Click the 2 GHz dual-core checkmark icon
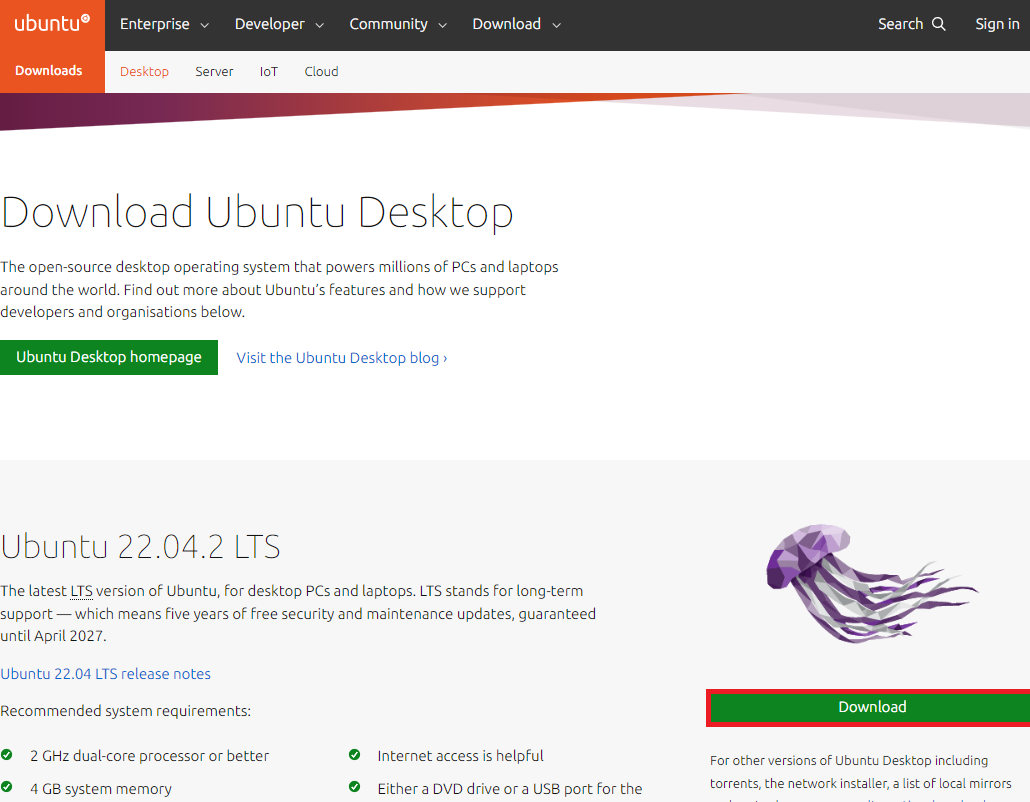Screen dimensions: 1030x802 coord(7,755)
